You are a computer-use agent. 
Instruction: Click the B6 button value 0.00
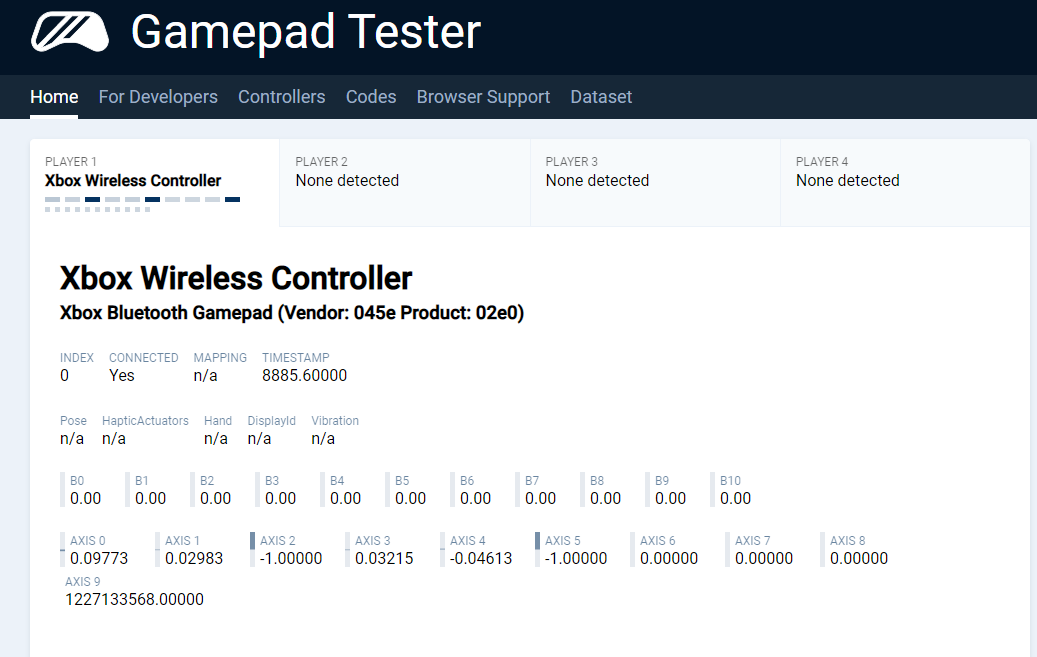(x=476, y=498)
